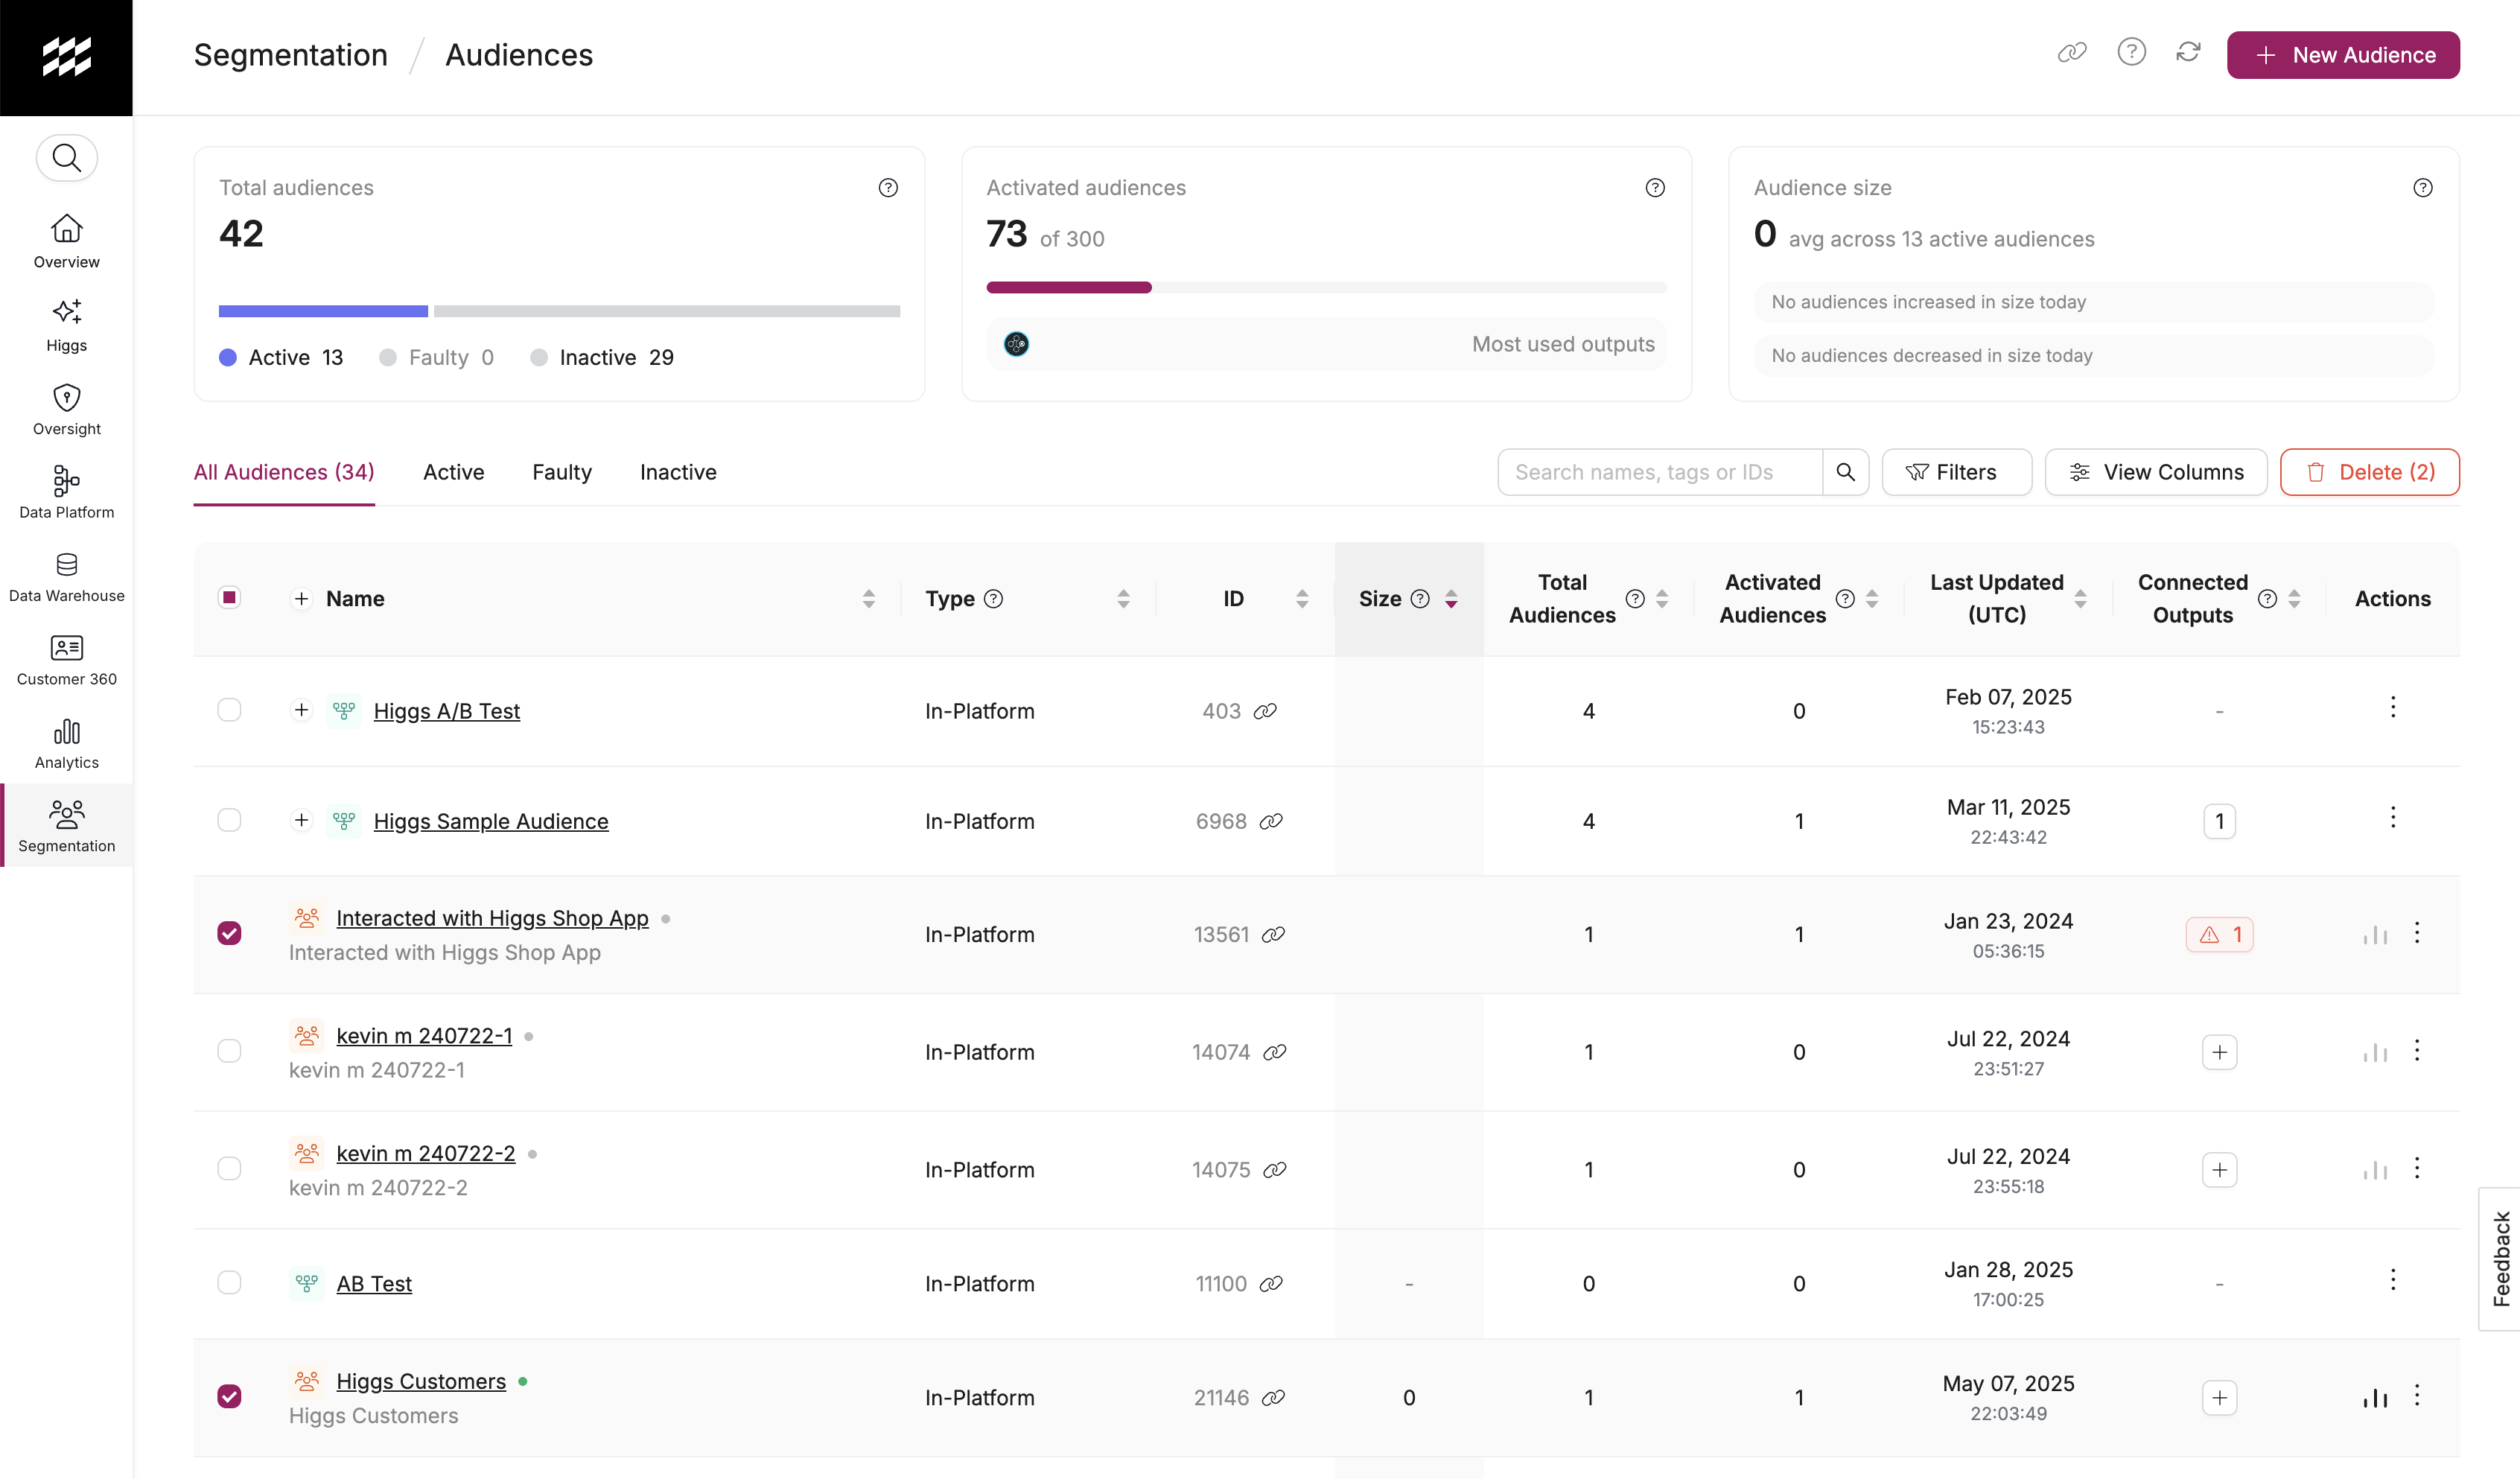Sort by Total Audiences column
Viewport: 2520px width, 1479px height.
(x=1662, y=599)
